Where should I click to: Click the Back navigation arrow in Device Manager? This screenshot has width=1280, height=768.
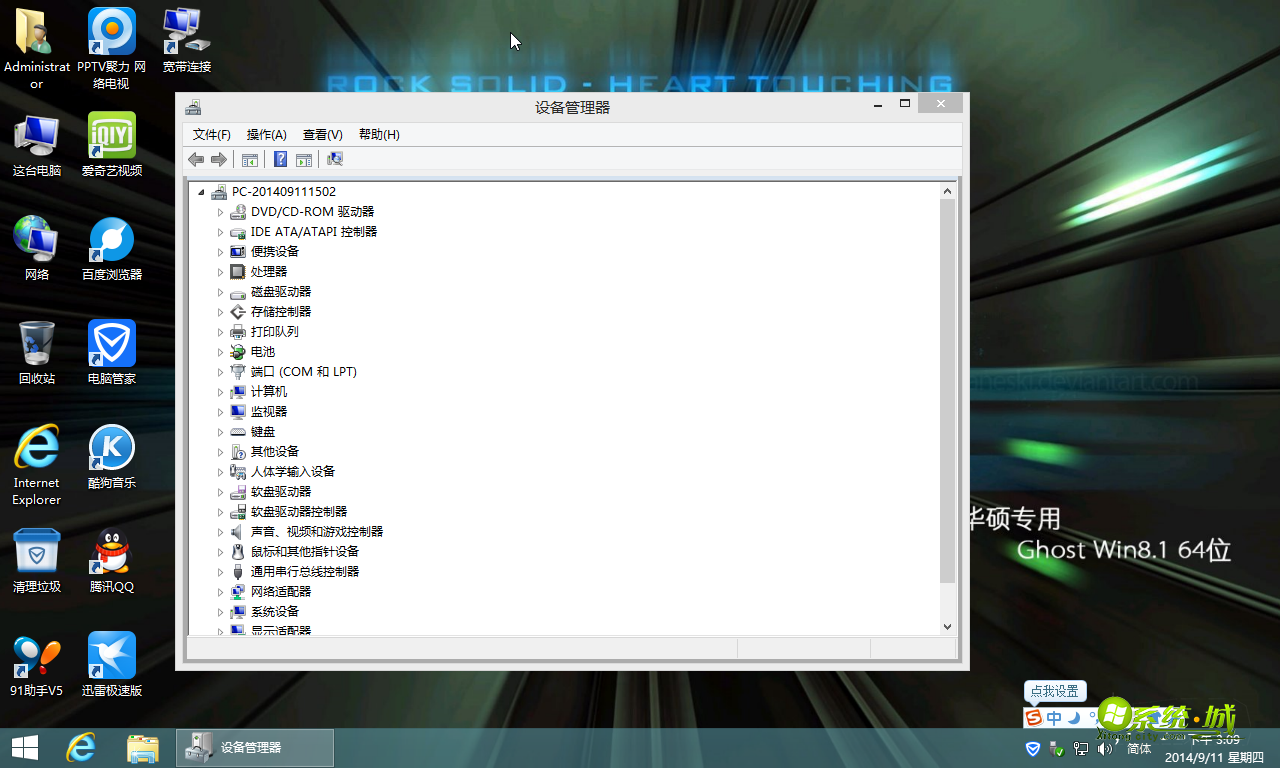196,159
